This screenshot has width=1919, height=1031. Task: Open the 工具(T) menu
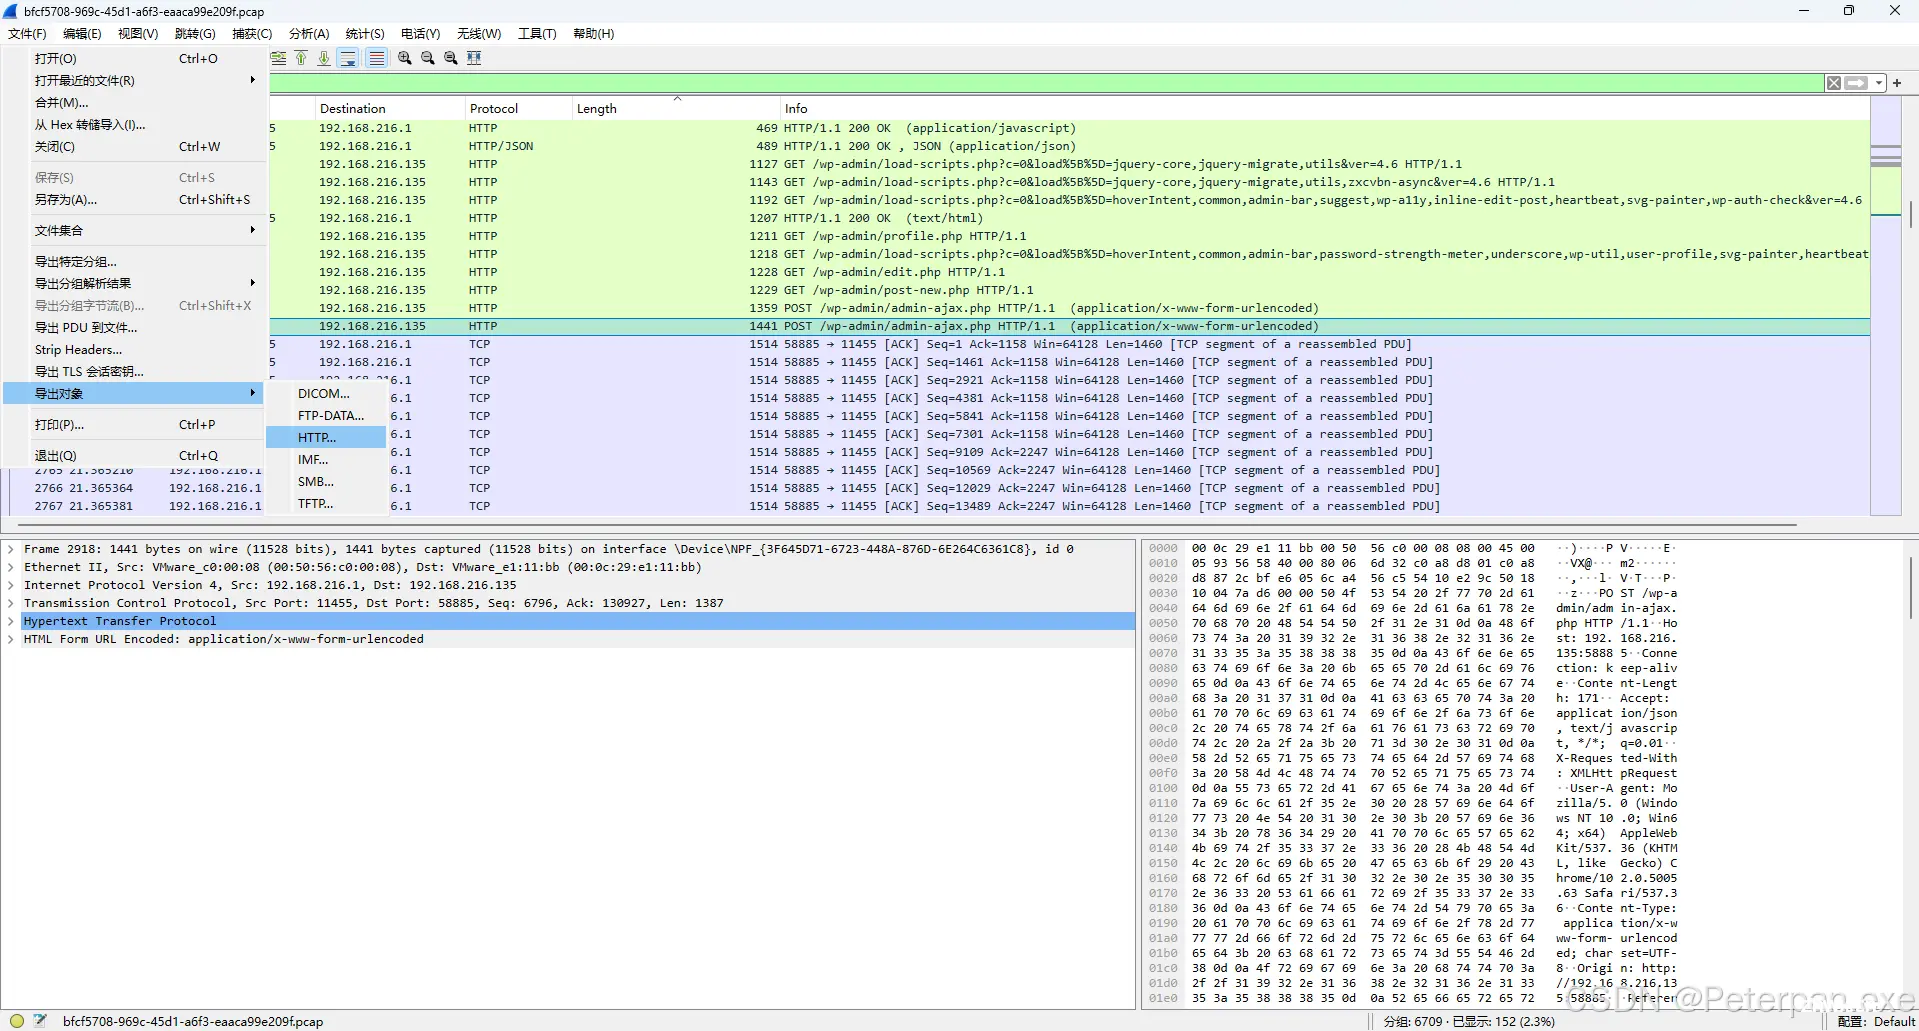click(x=537, y=34)
